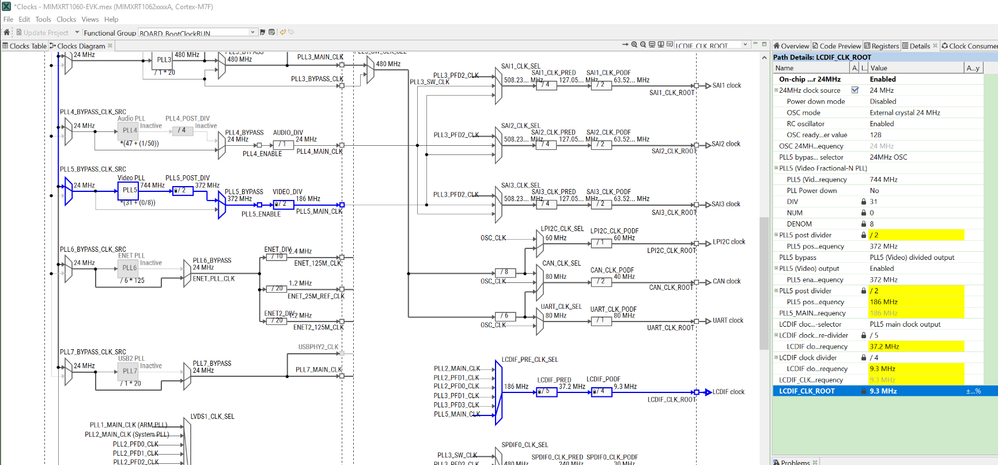Click the yellow 37.2 MHz frequency cell

916,347
